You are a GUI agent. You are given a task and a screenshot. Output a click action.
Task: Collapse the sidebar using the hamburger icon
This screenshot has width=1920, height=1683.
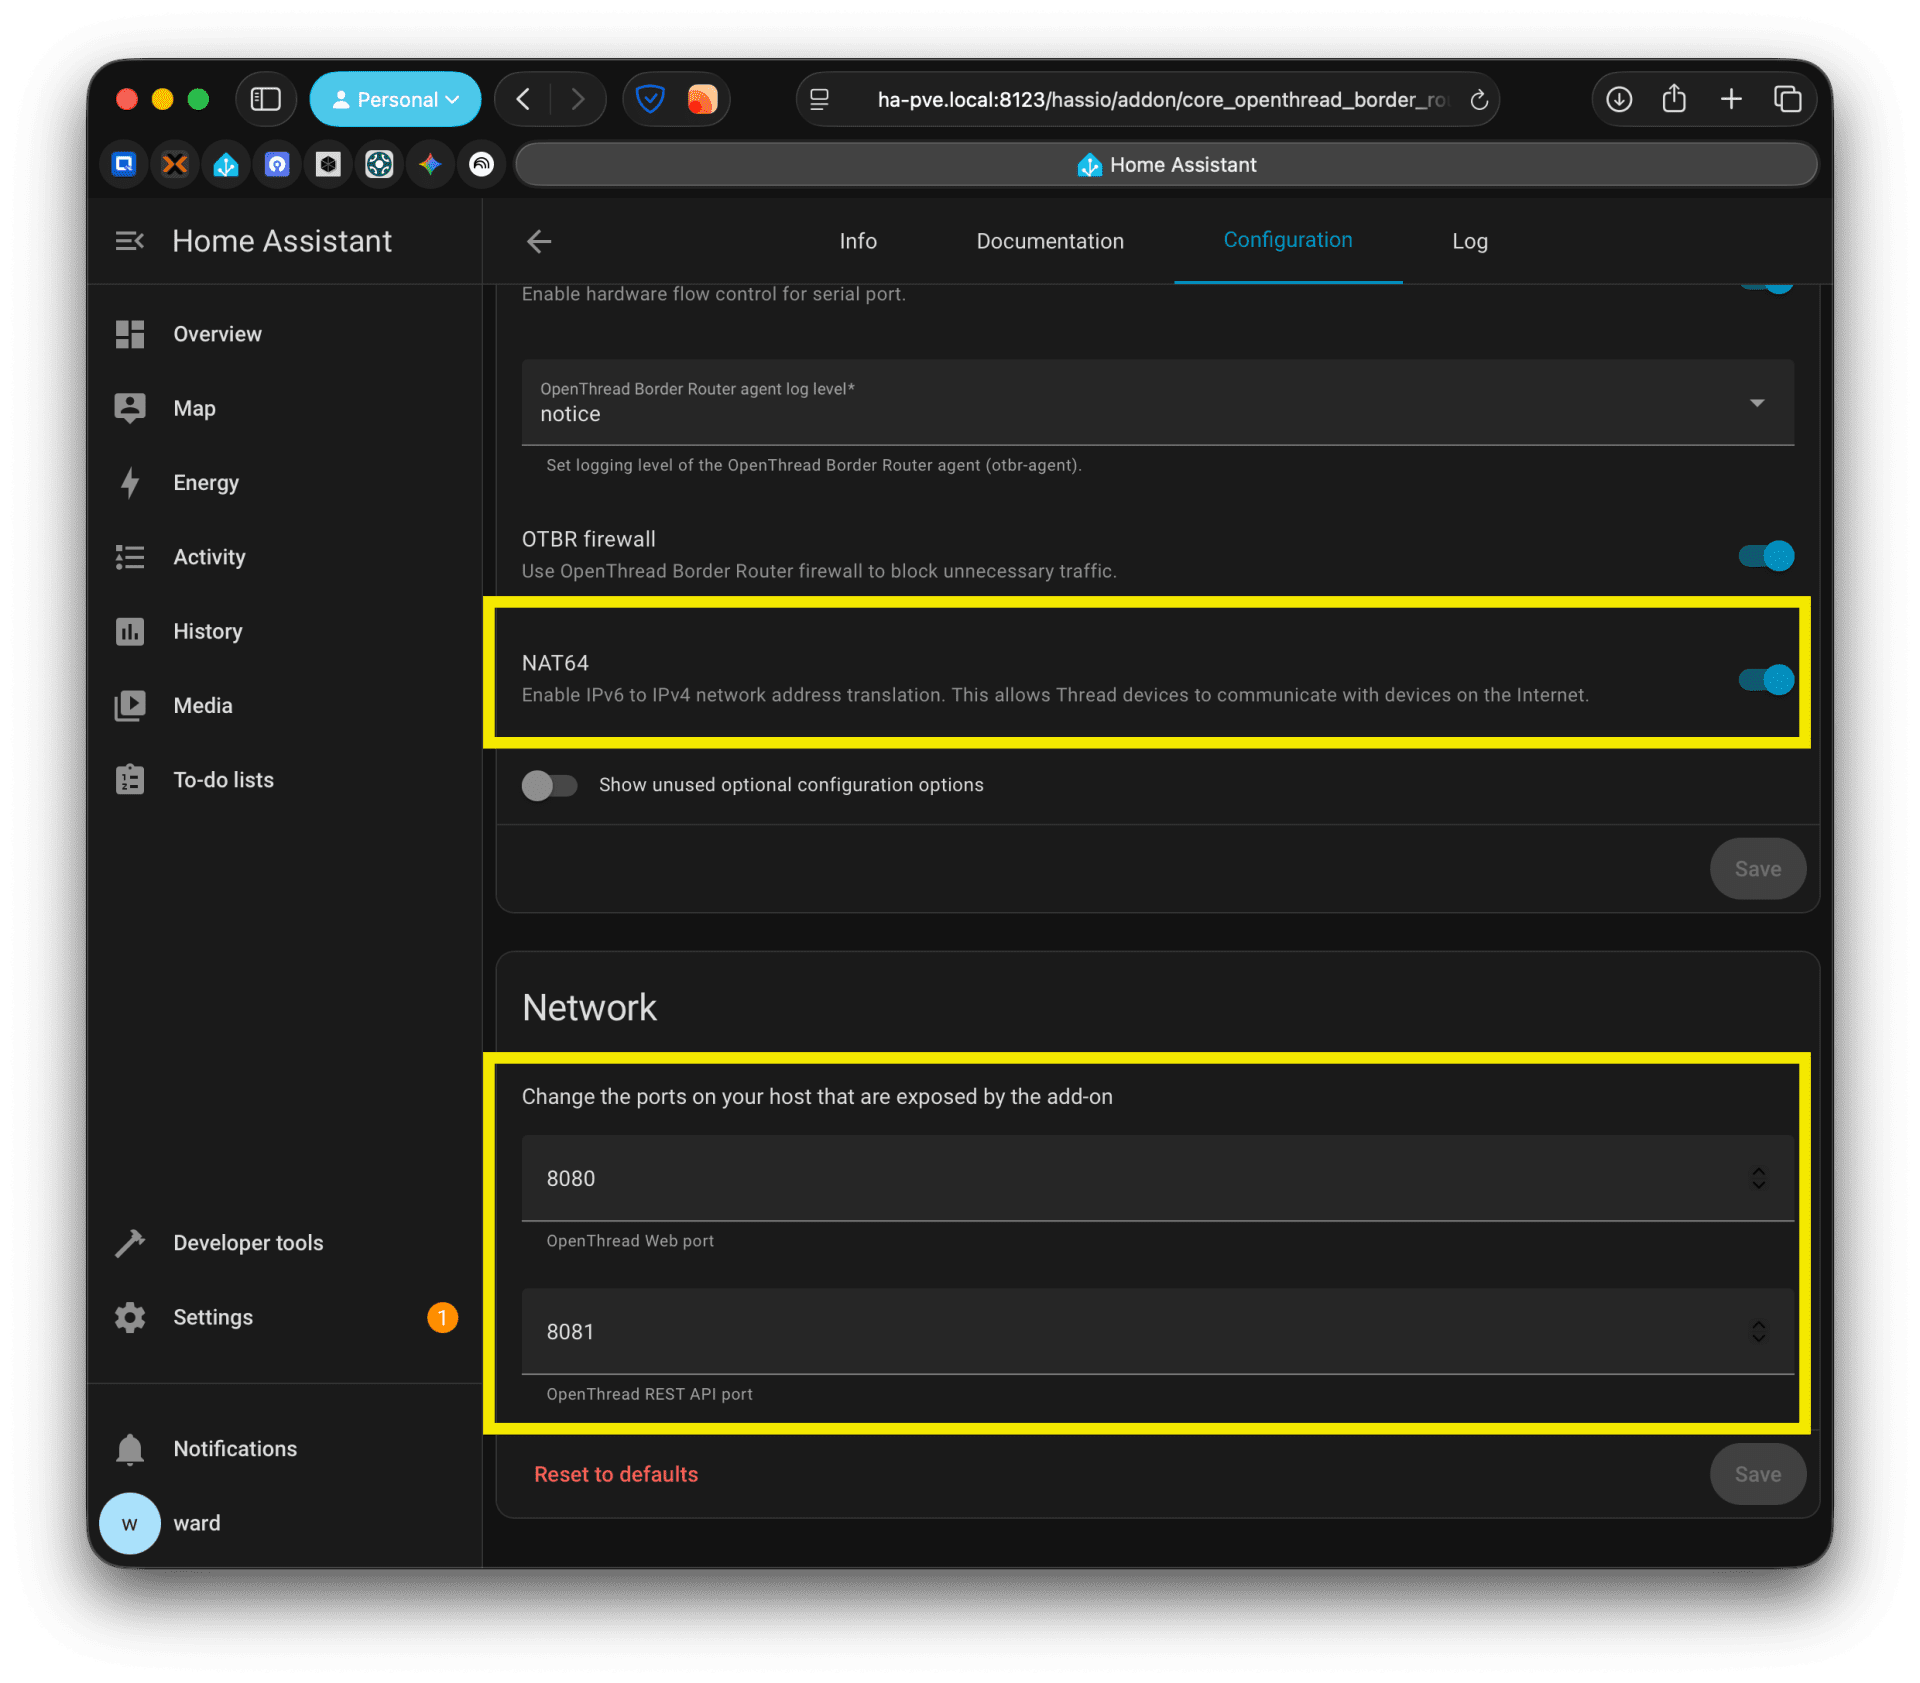click(x=130, y=240)
